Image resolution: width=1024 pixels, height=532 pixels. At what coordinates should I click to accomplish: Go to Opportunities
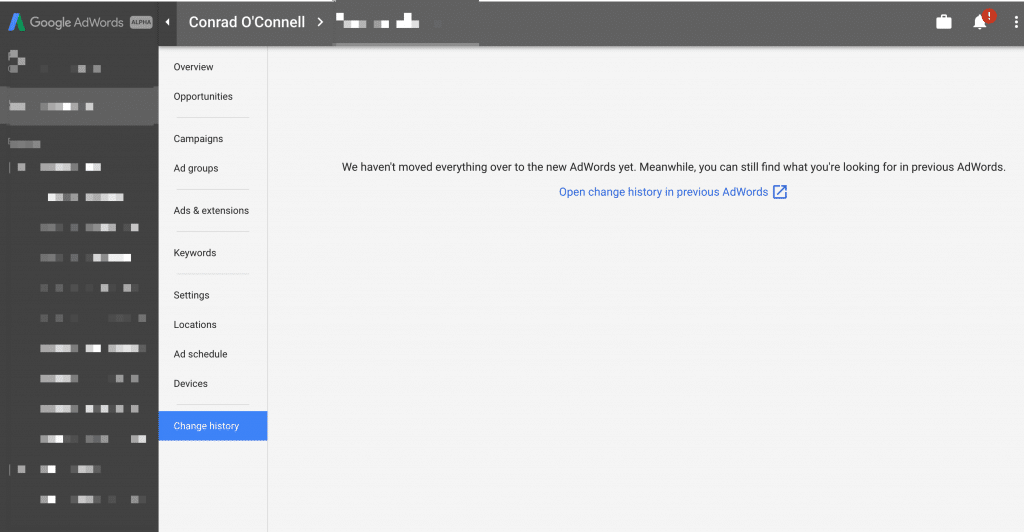click(203, 96)
